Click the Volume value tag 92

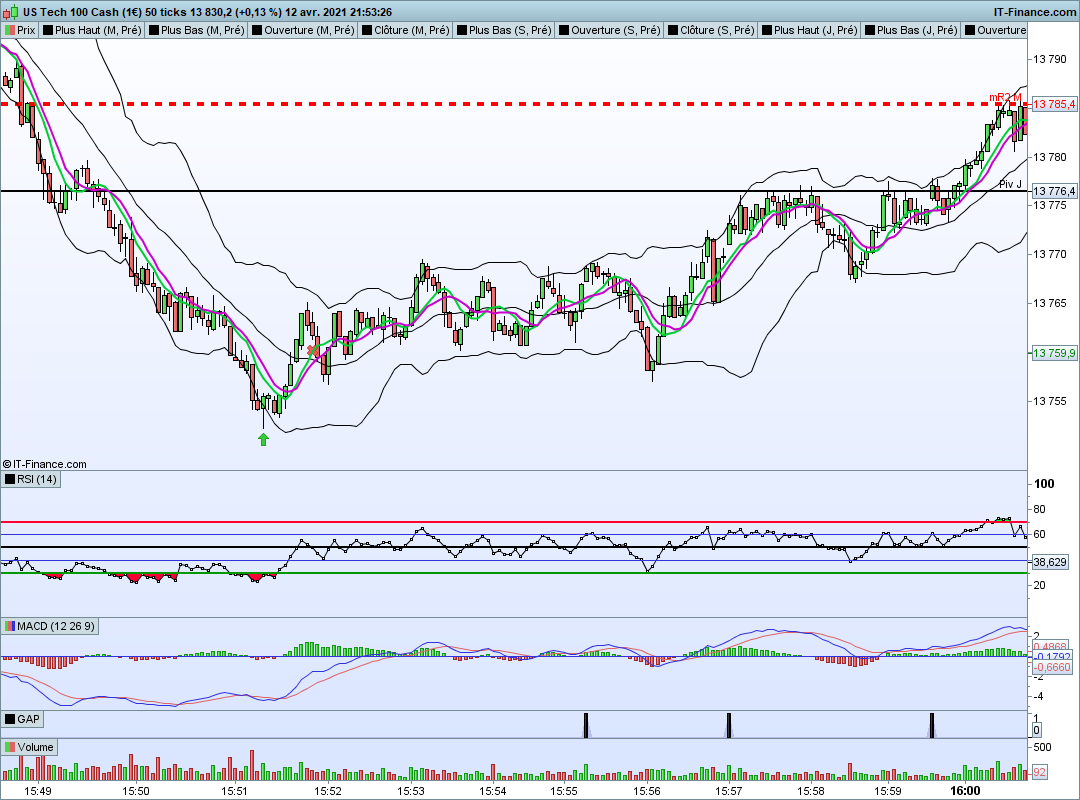(x=1039, y=772)
